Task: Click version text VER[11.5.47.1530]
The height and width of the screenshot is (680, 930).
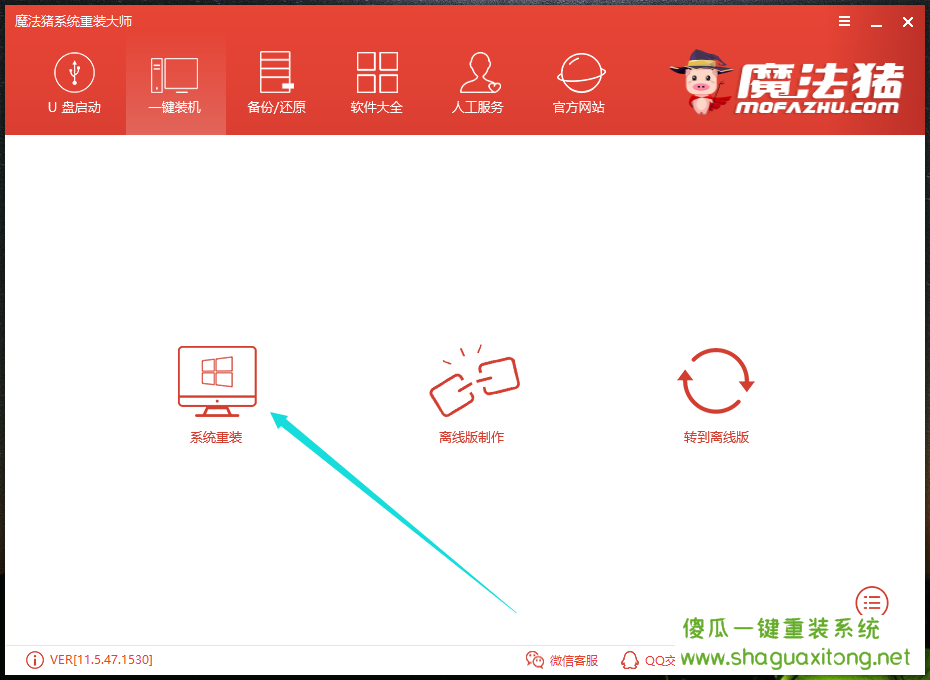Action: pos(101,660)
